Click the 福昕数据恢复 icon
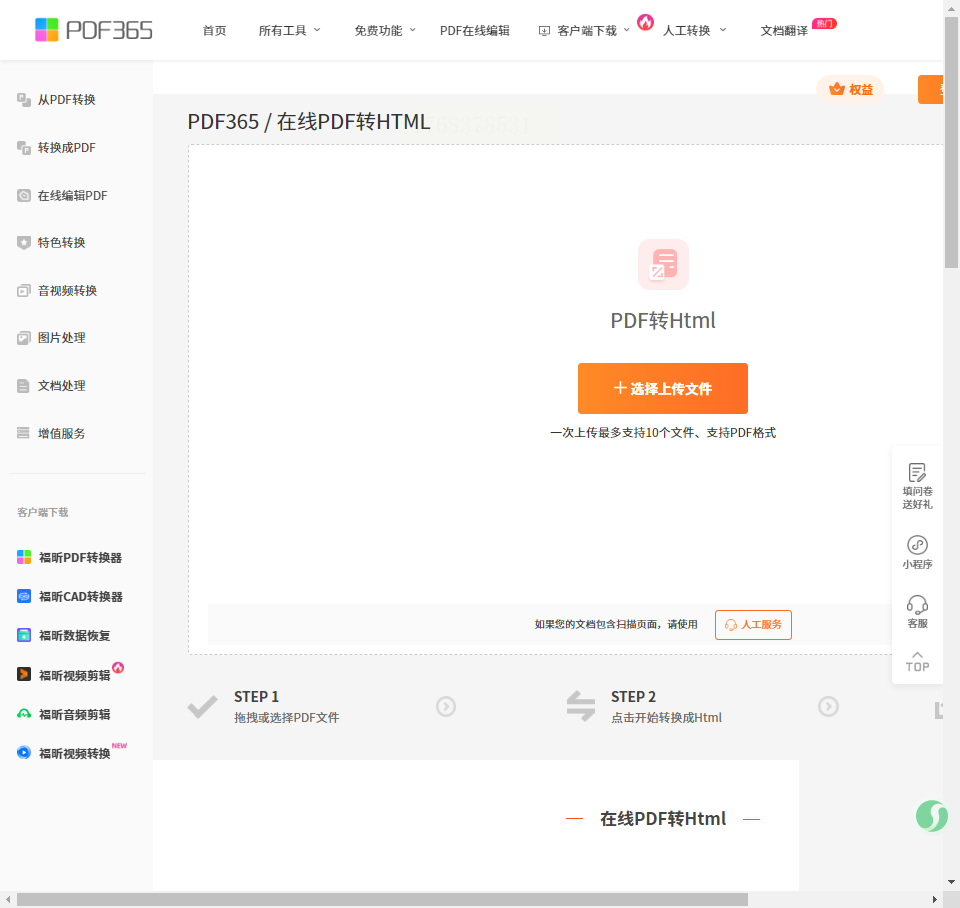Viewport: 960px width, 908px height. coord(24,636)
